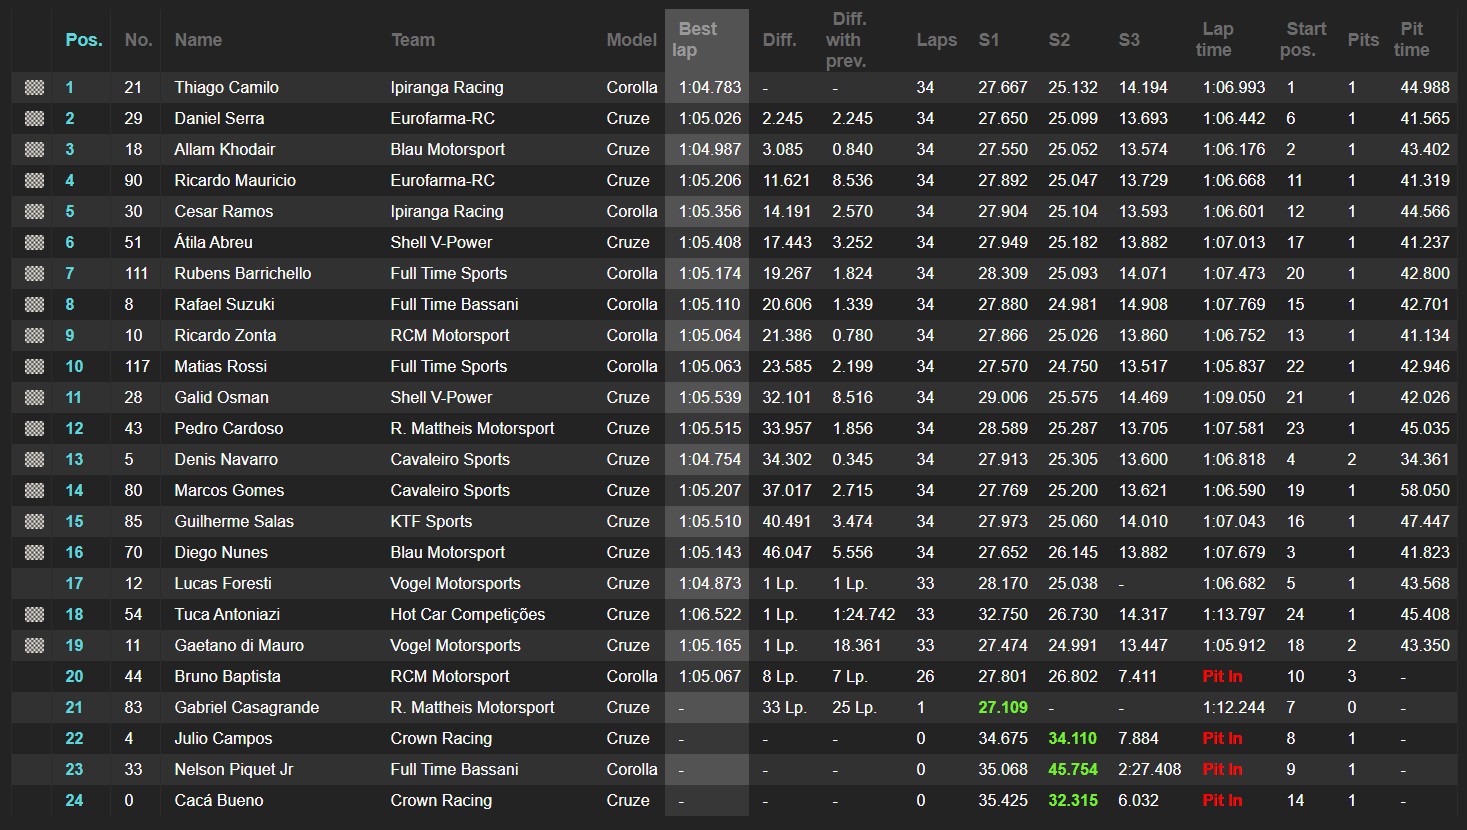Image resolution: width=1467 pixels, height=830 pixels.
Task: Sort by S3 sector column header
Action: 1129,40
